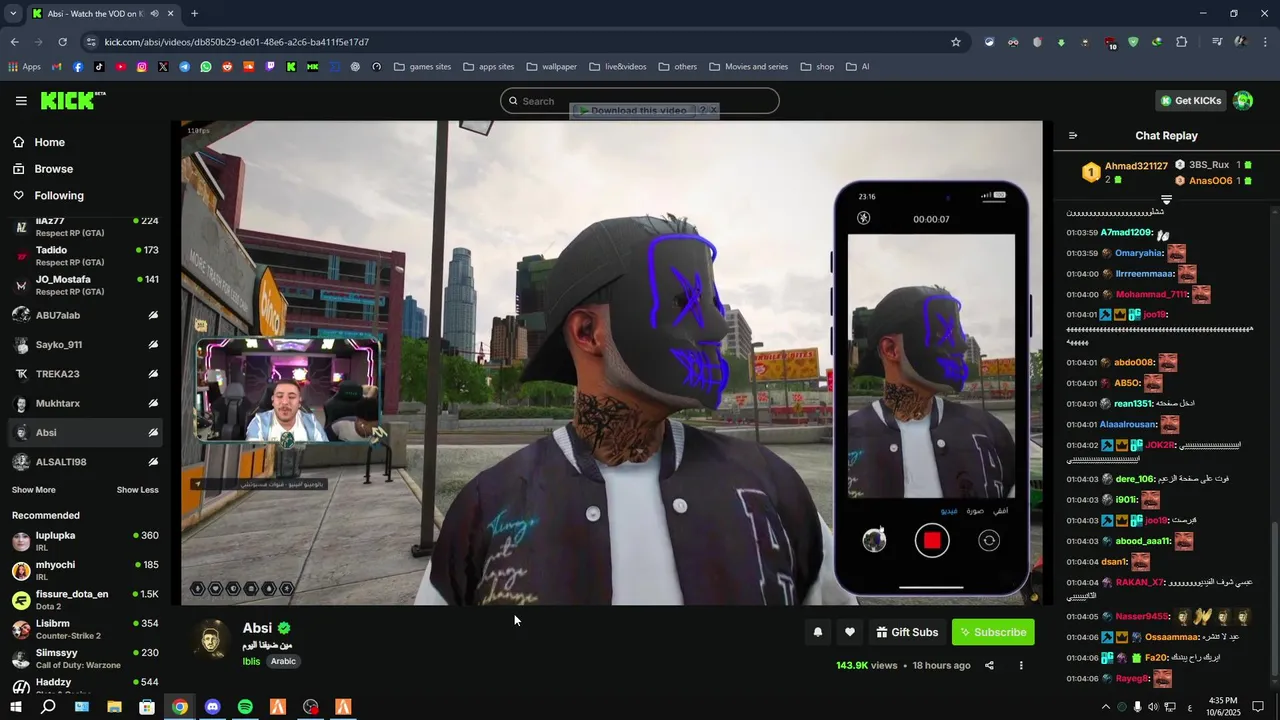This screenshot has height=720, width=1280.
Task: Open the apps sites bookmark folder
Action: [489, 67]
